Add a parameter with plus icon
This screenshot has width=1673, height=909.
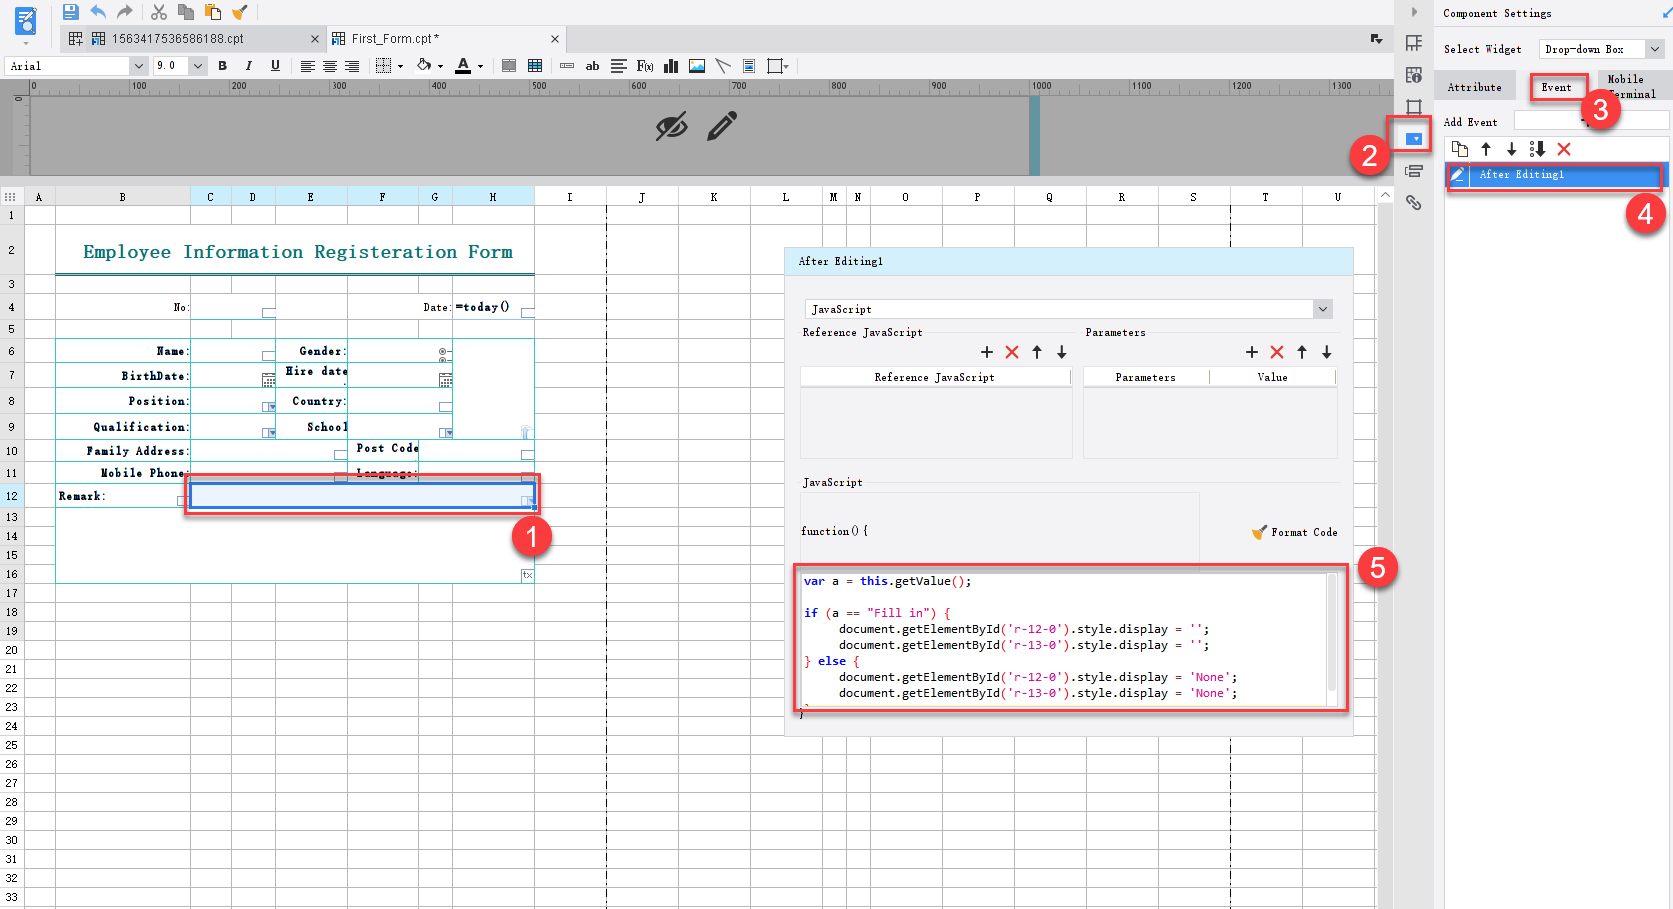[1252, 352]
